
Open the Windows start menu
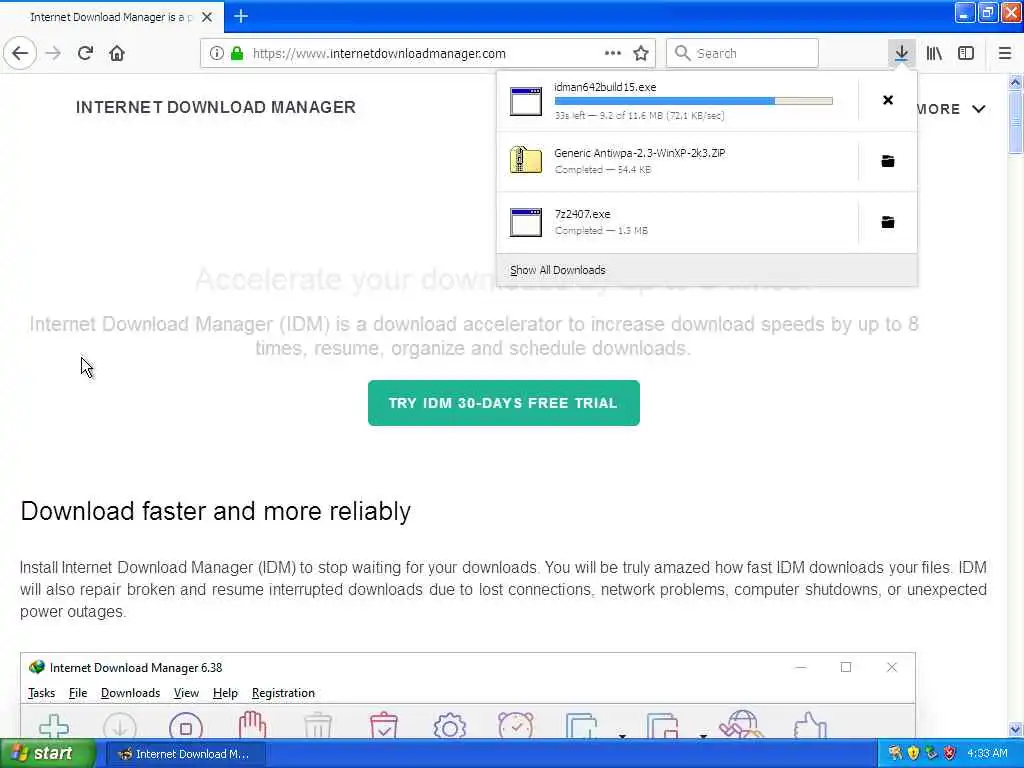(48, 754)
